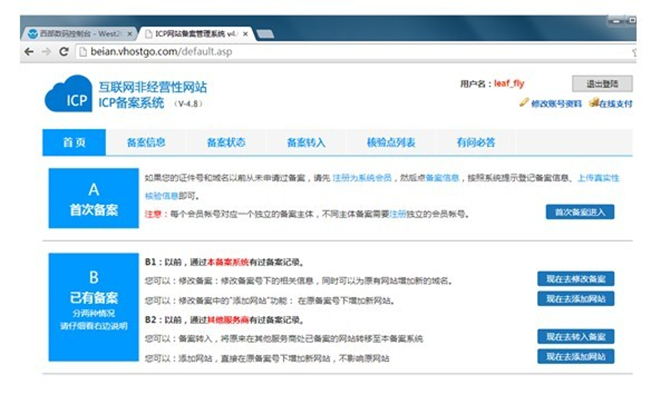Open the 有问必答 navigation tab
This screenshot has height=394, width=650.
[475, 143]
